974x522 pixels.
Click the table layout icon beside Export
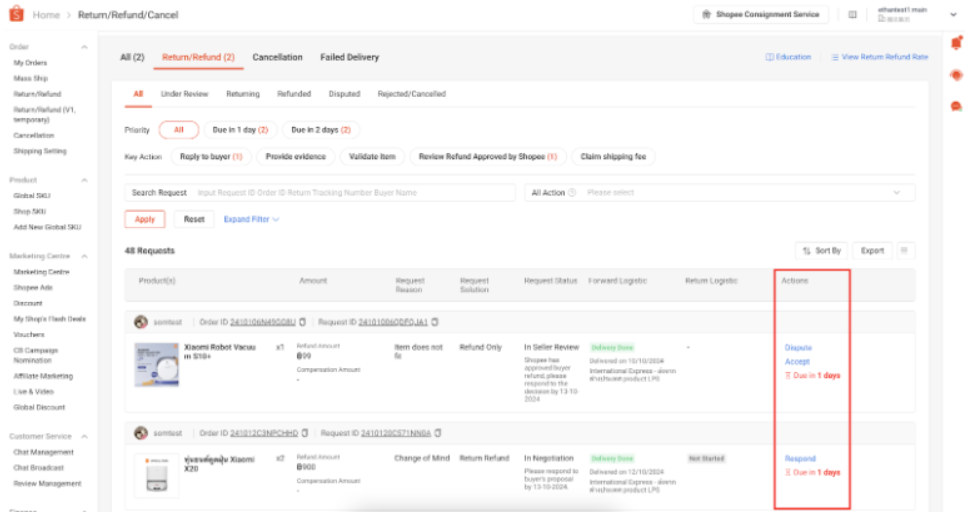click(904, 250)
